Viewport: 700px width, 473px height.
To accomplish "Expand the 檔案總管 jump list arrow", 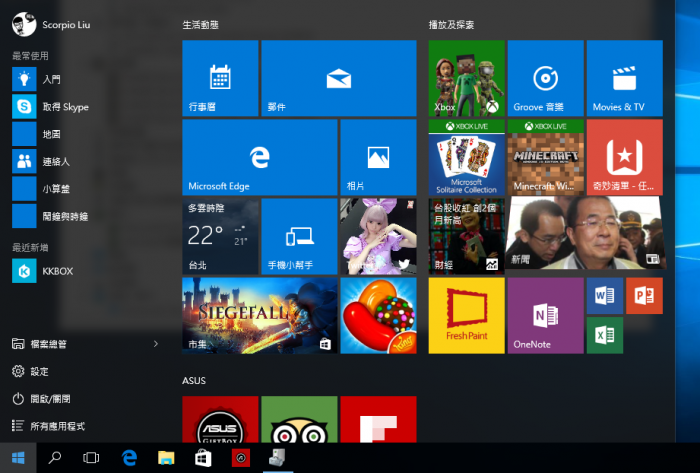I will point(155,344).
